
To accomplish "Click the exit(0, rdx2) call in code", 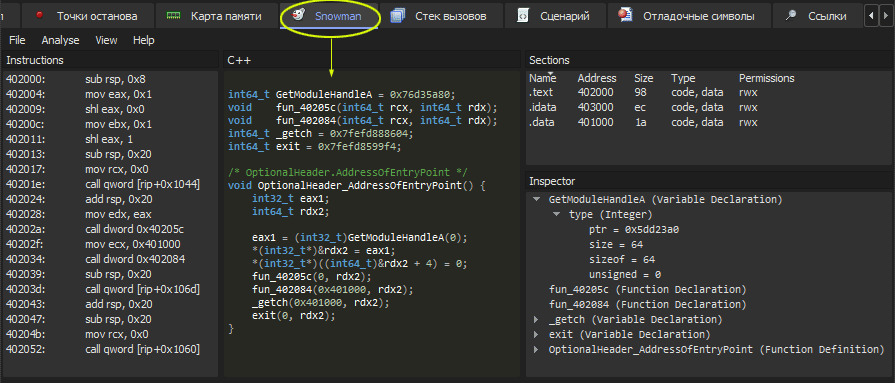I will [293, 316].
